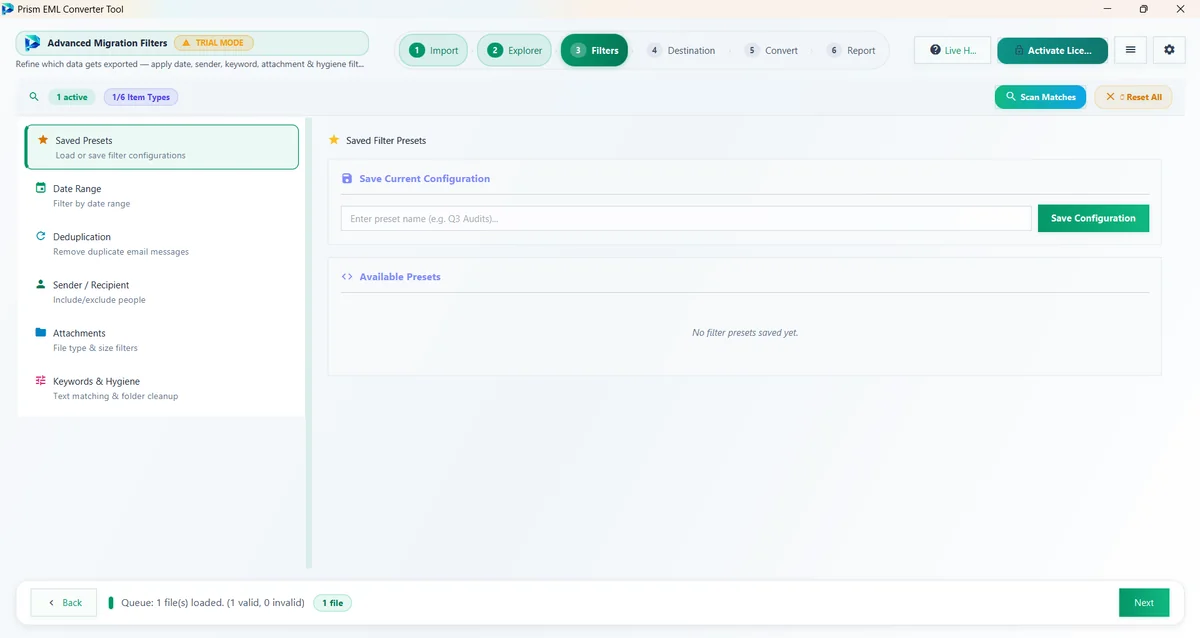Click the Attachments folder icon
The height and width of the screenshot is (638, 1200).
pyautogui.click(x=41, y=332)
